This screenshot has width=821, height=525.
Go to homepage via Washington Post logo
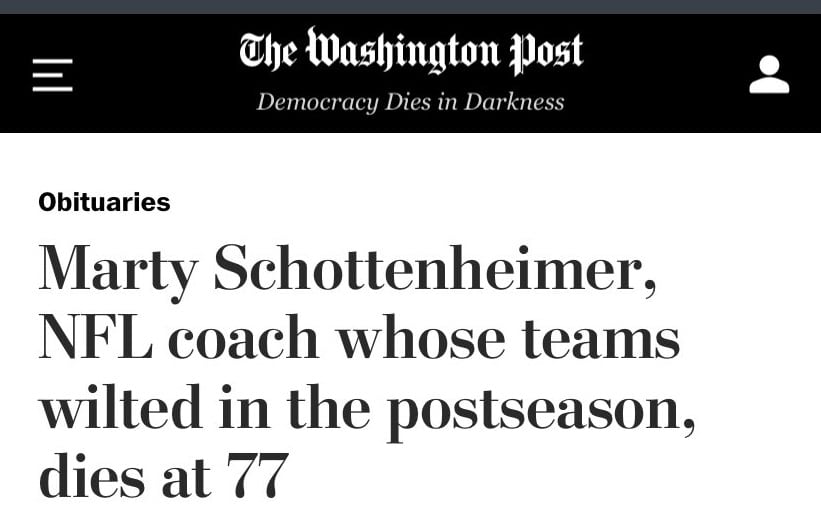411,51
